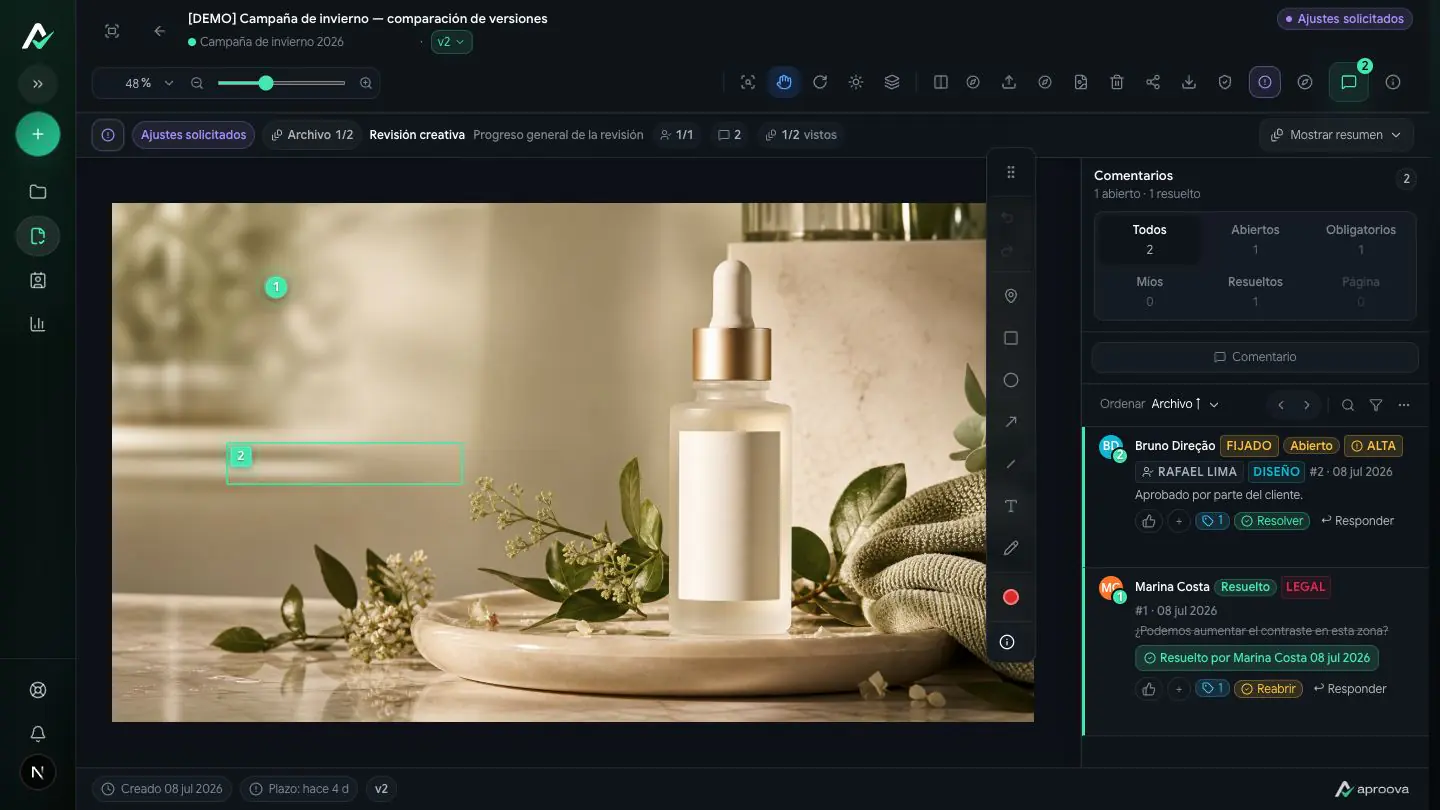Search comments with magnifier icon
This screenshot has width=1440, height=810.
point(1348,405)
